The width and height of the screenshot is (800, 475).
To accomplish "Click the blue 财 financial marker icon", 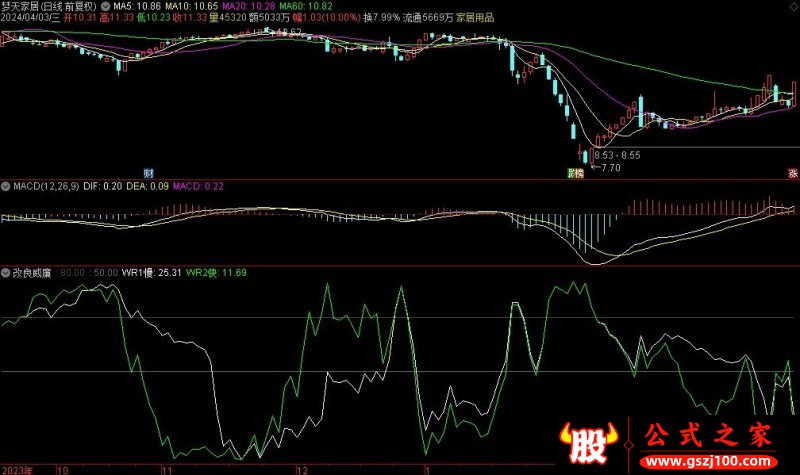I will click(x=148, y=173).
